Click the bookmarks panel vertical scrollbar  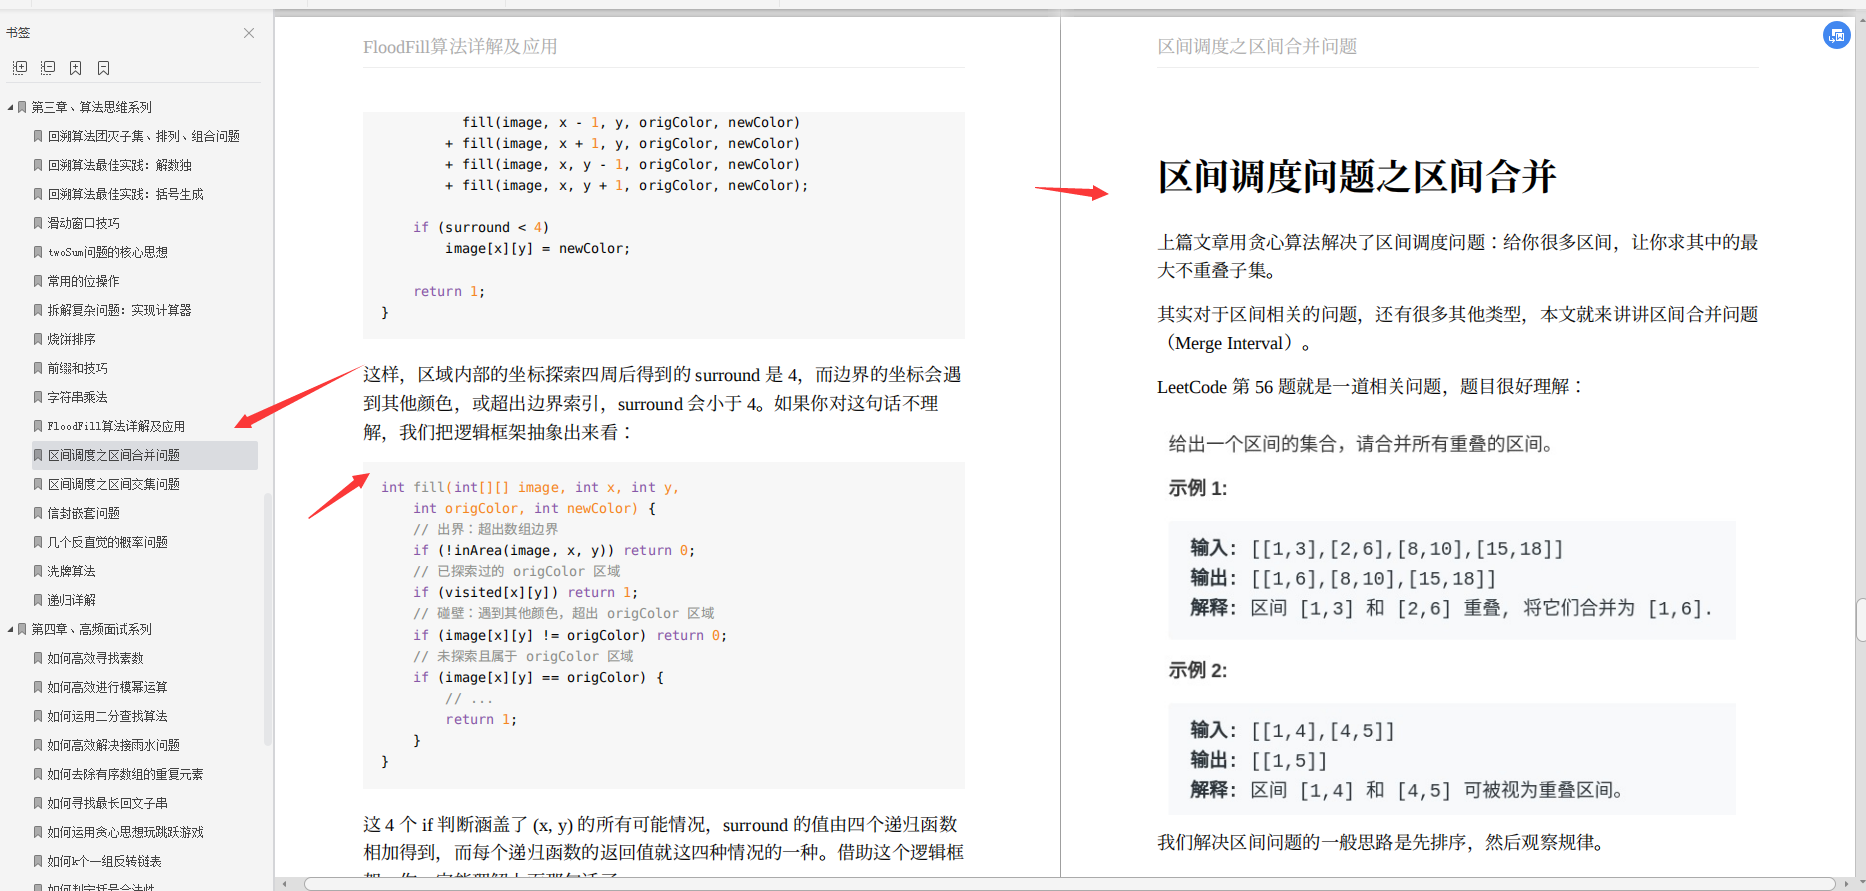267,619
